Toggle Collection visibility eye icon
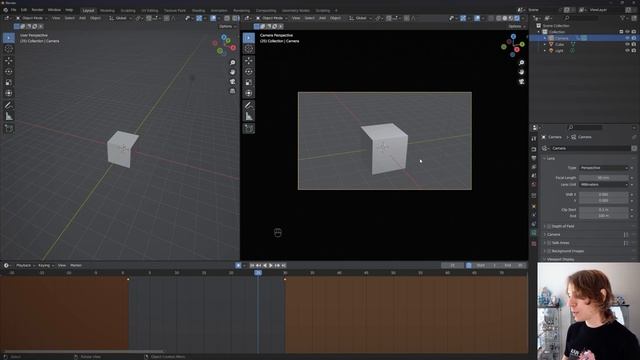Image resolution: width=640 pixels, height=360 pixels. [627, 31]
